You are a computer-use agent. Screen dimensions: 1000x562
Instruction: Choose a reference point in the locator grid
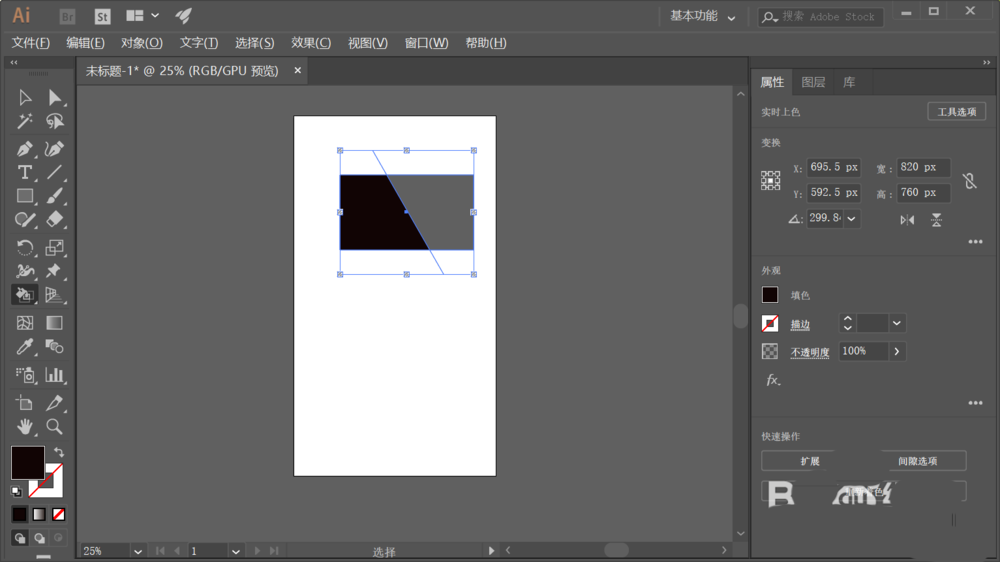click(x=770, y=181)
